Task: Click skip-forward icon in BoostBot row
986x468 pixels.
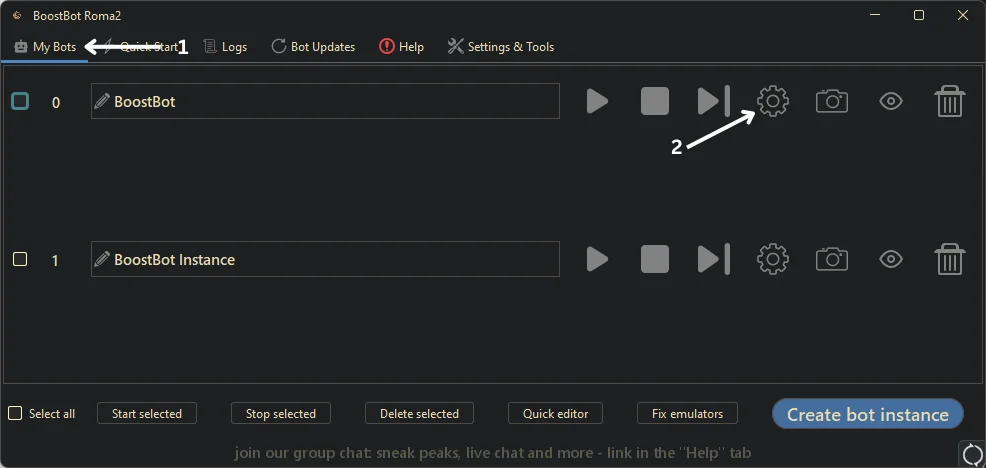Action: click(714, 101)
